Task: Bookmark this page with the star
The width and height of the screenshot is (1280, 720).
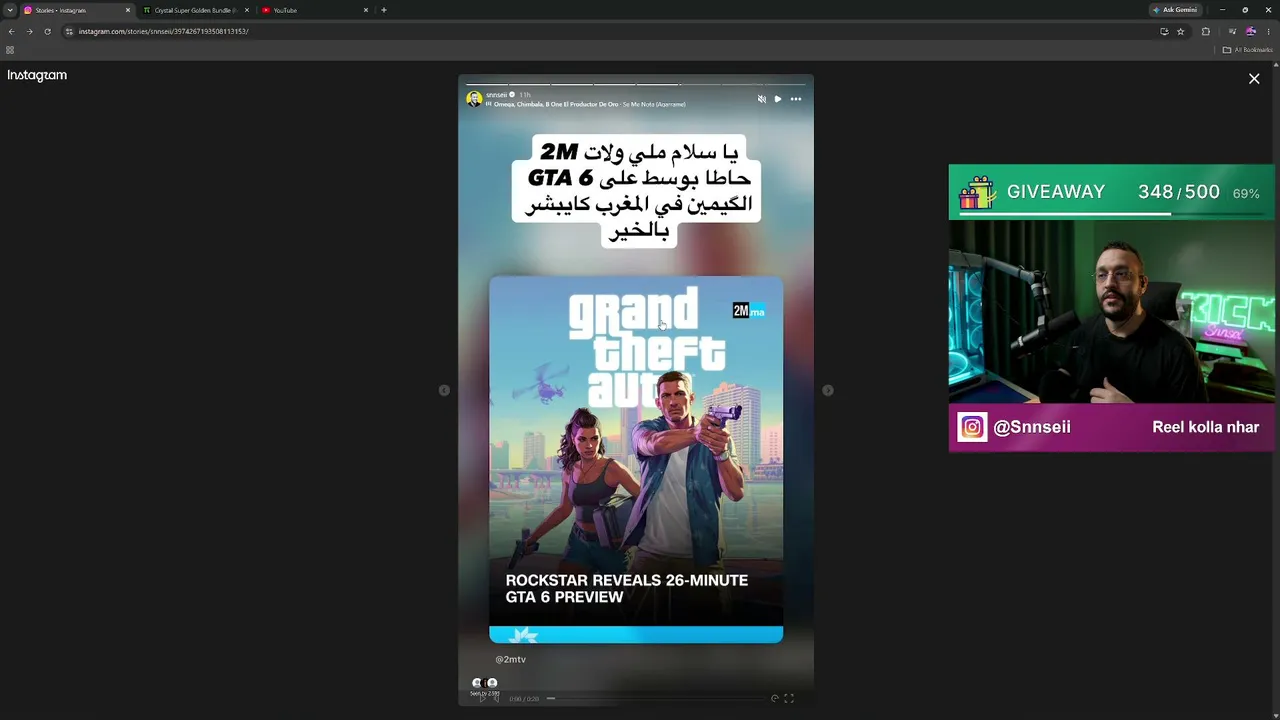Action: (1180, 31)
